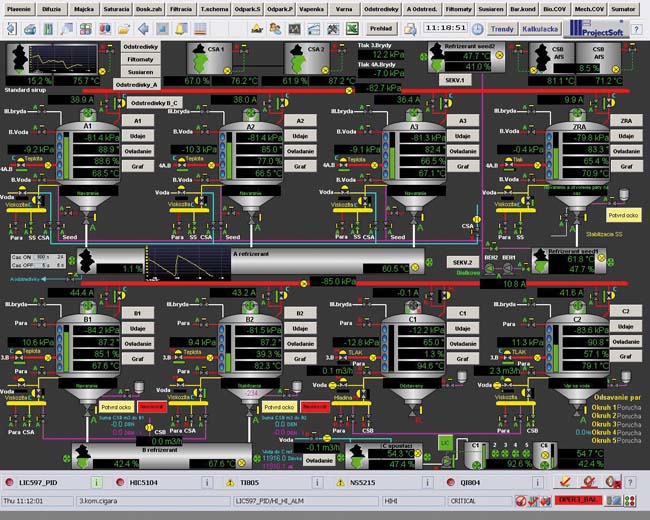
Task: Open the Saturacia tab
Action: click(x=116, y=9)
